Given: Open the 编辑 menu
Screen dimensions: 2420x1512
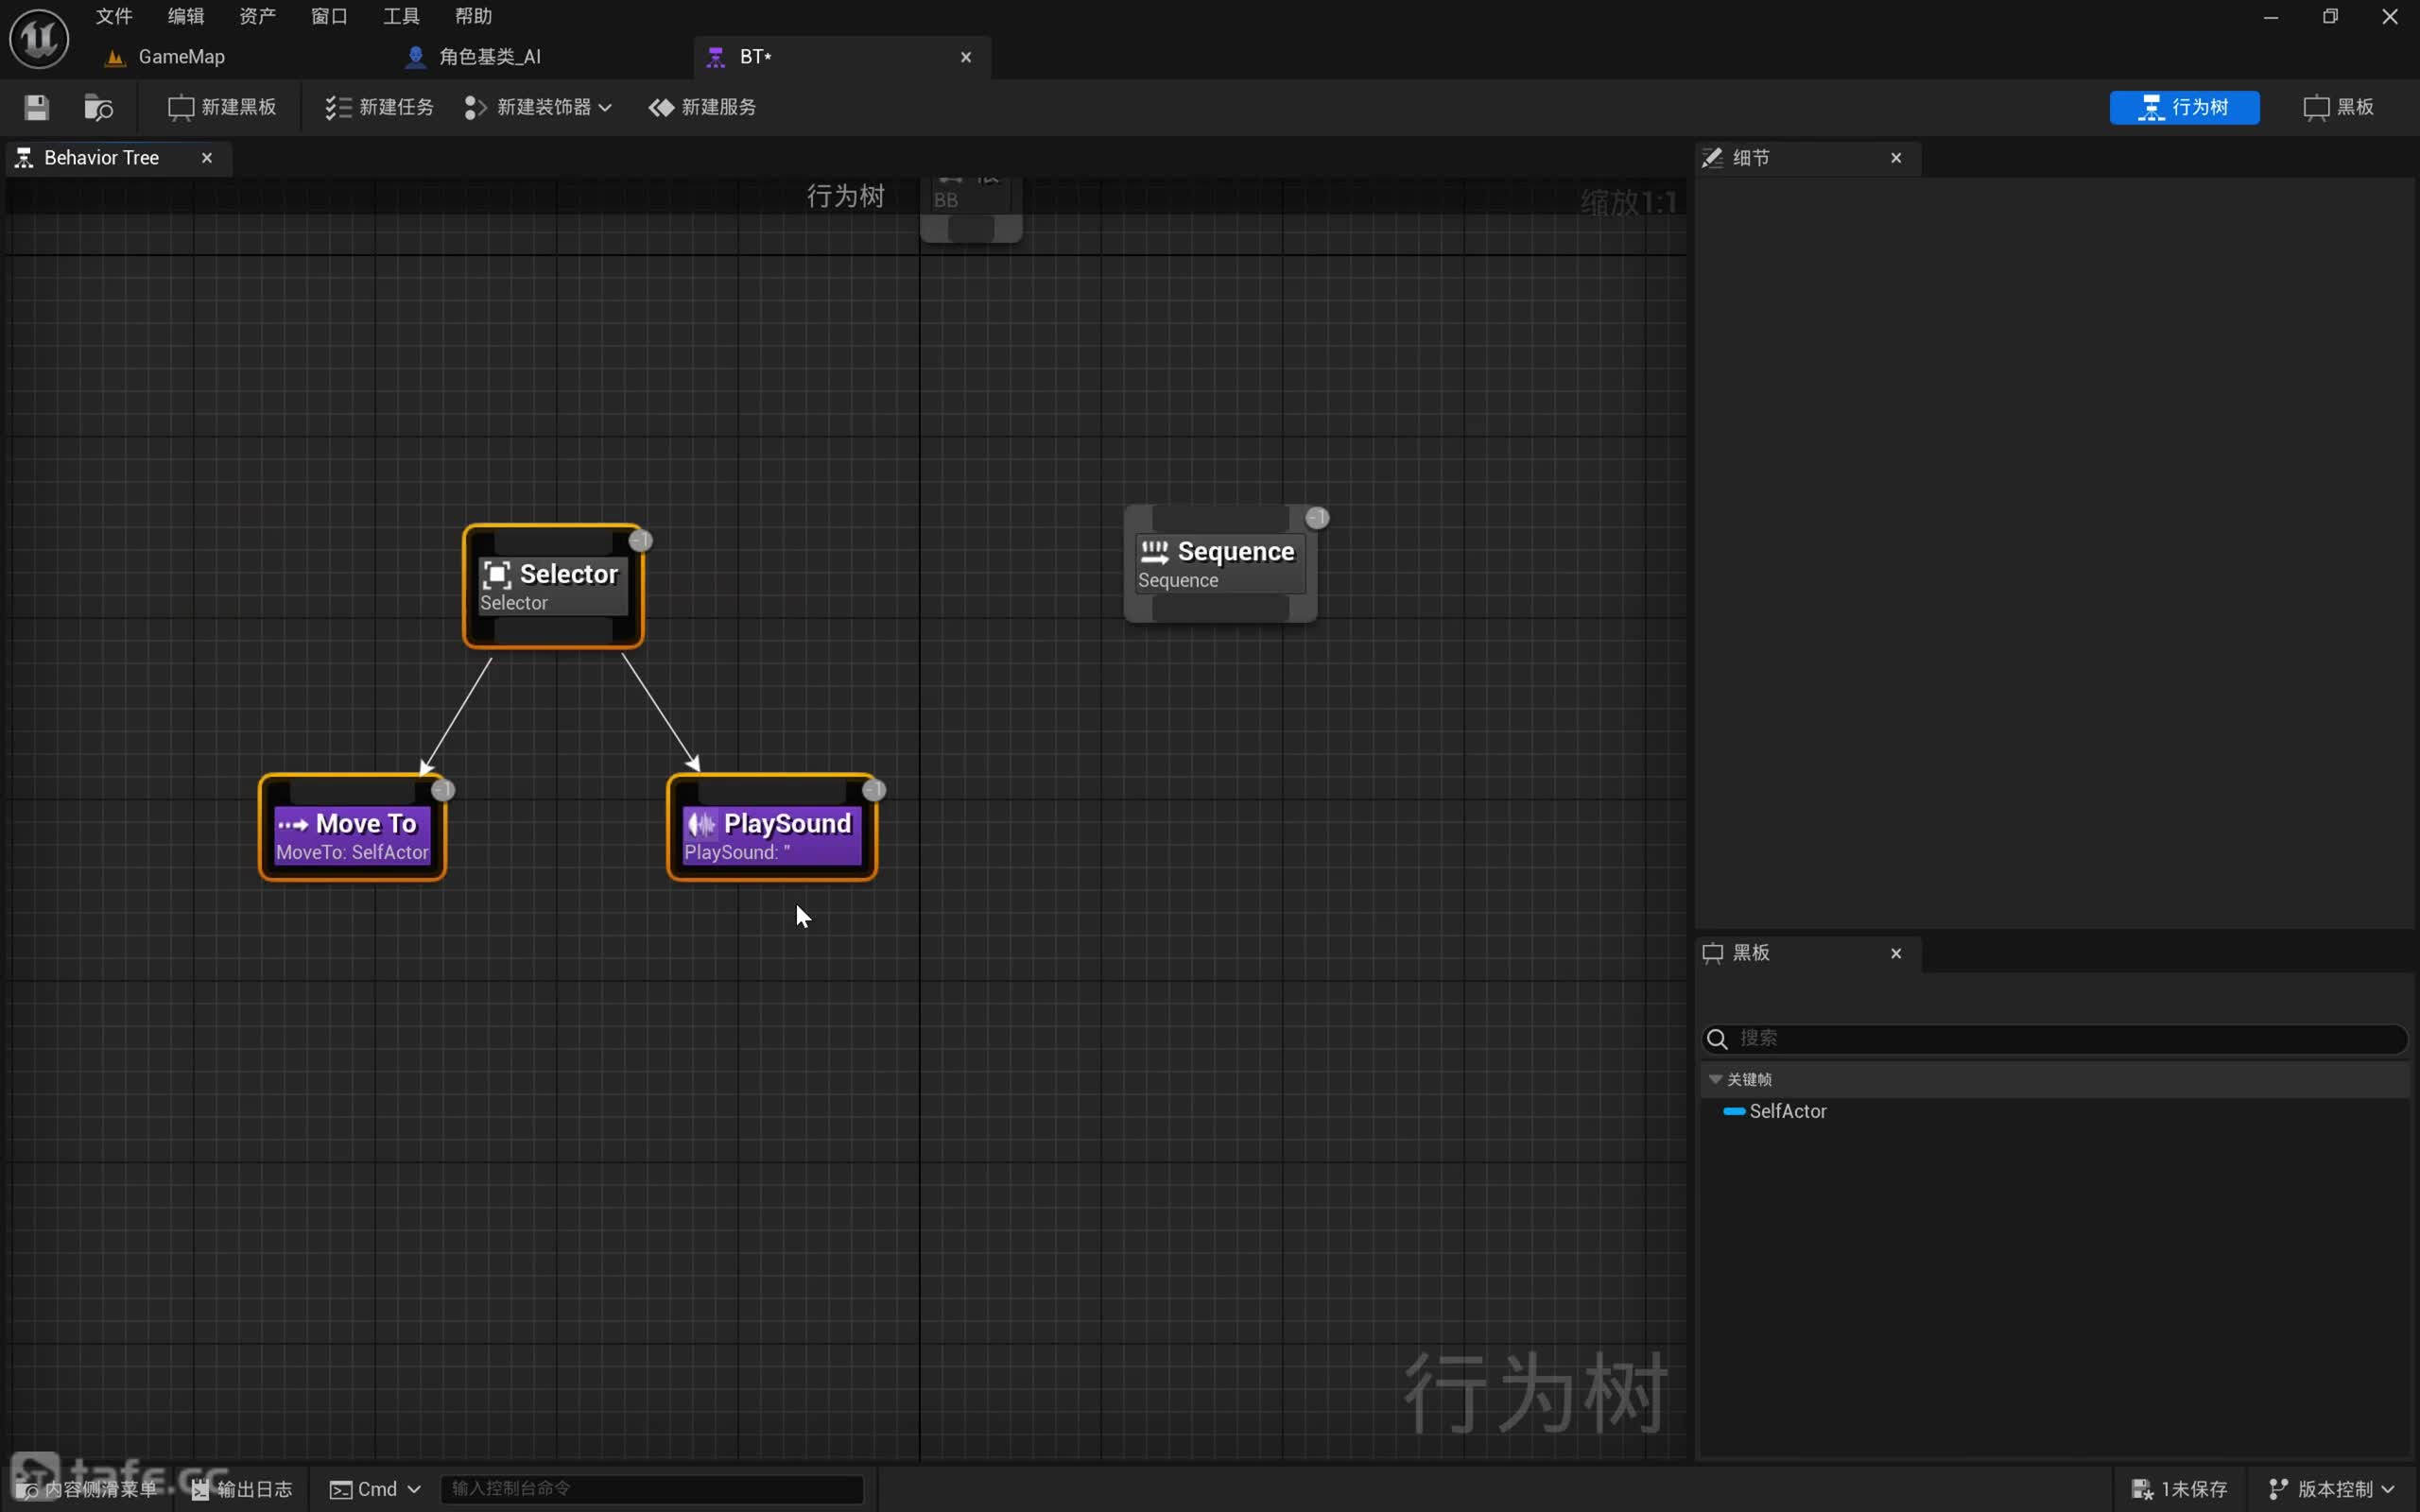Looking at the screenshot, I should tap(186, 16).
